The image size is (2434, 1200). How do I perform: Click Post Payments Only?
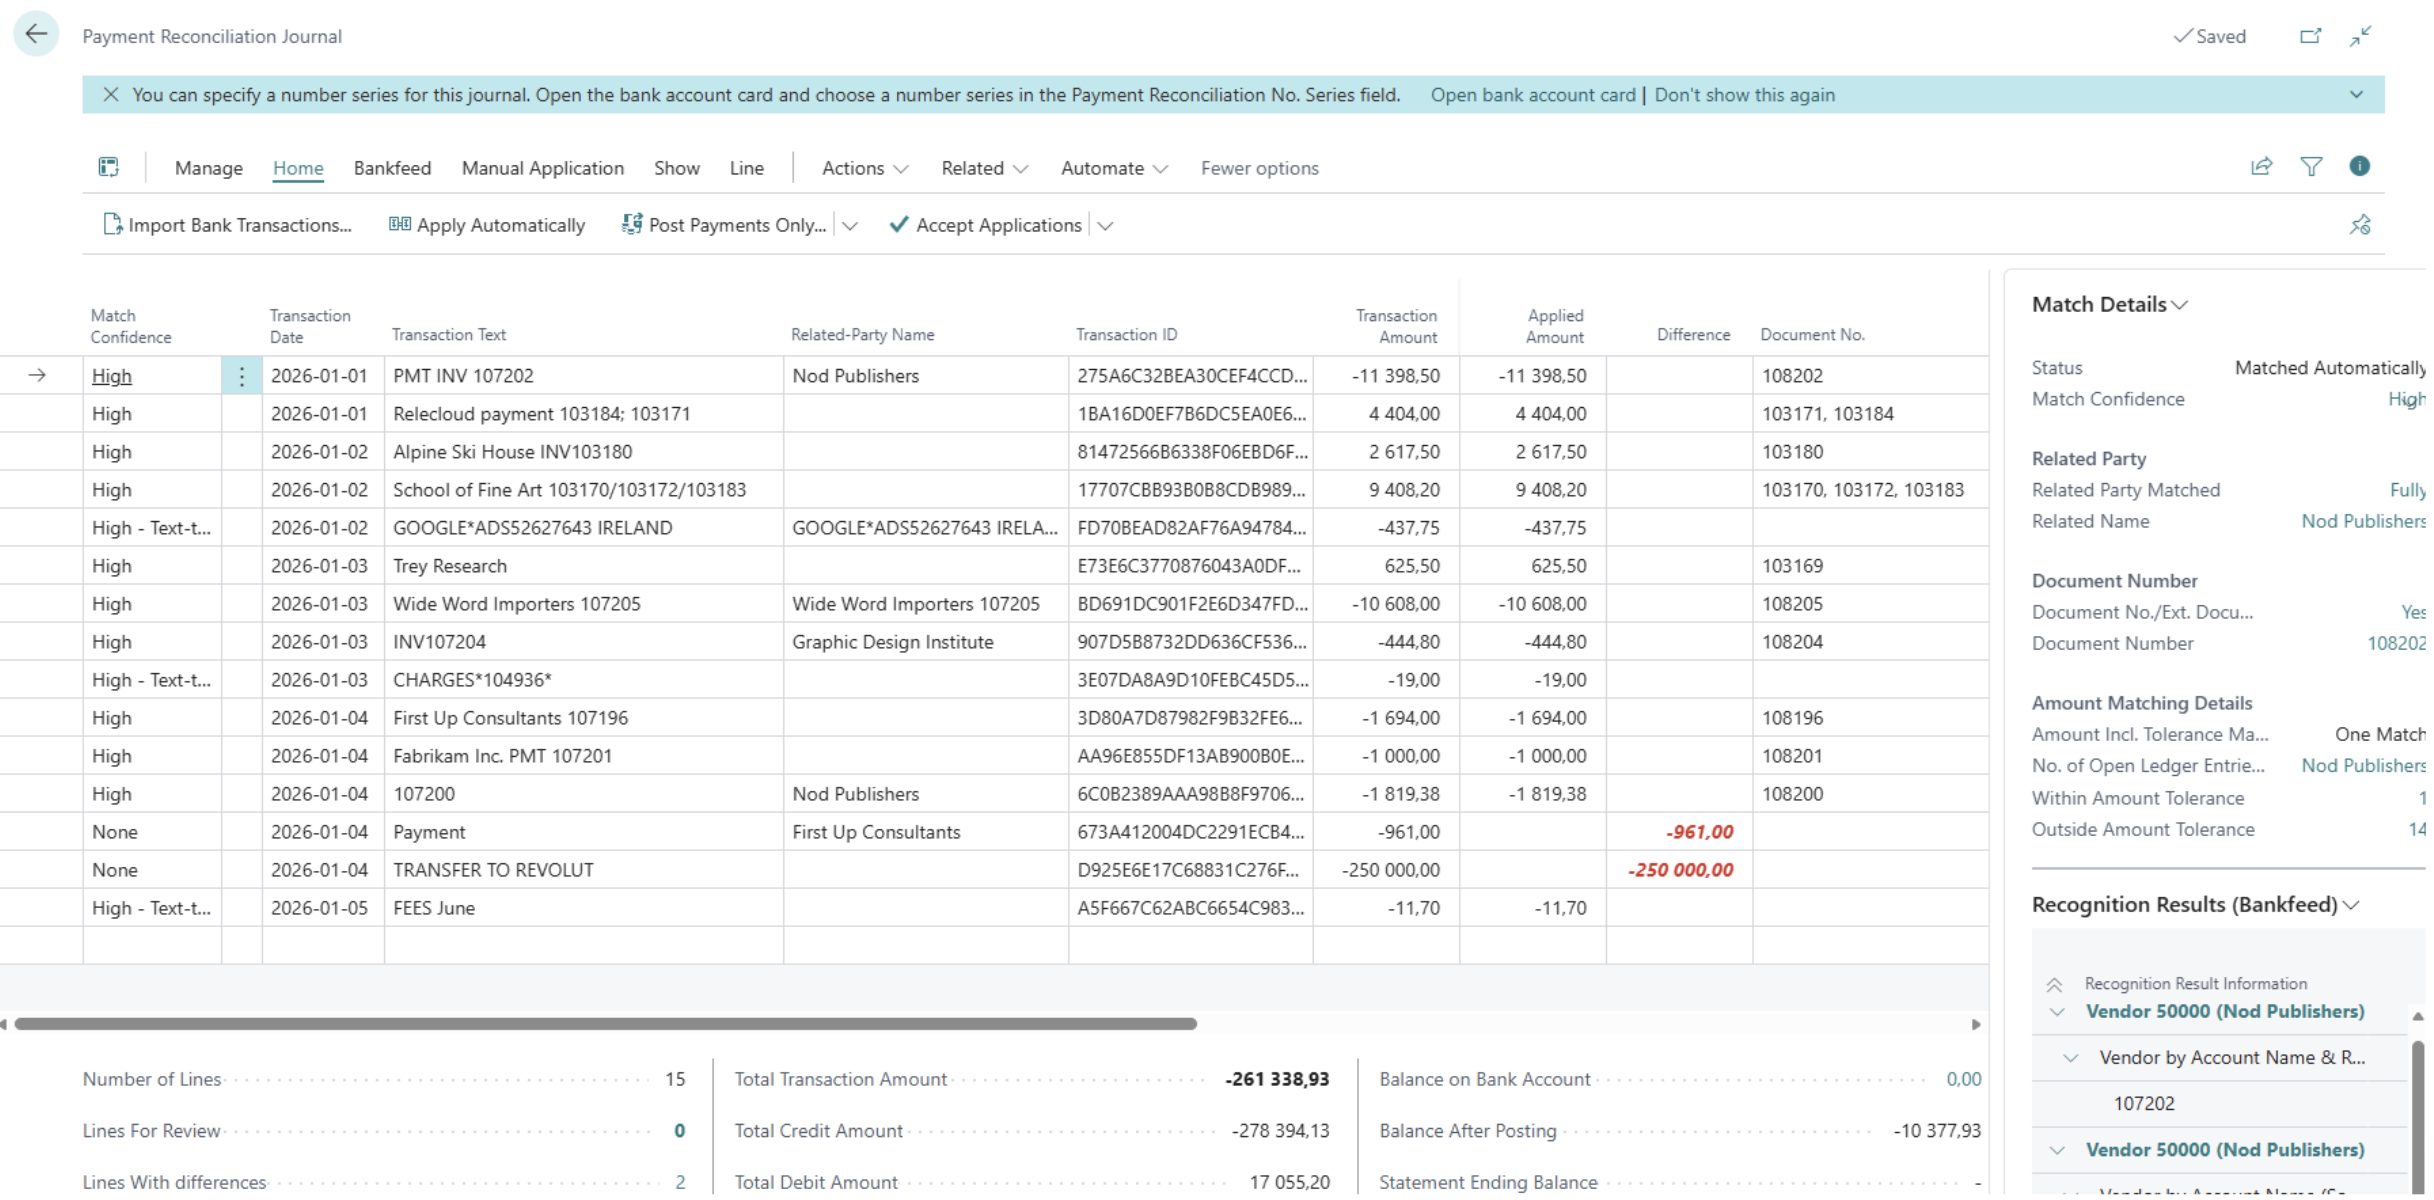(724, 225)
